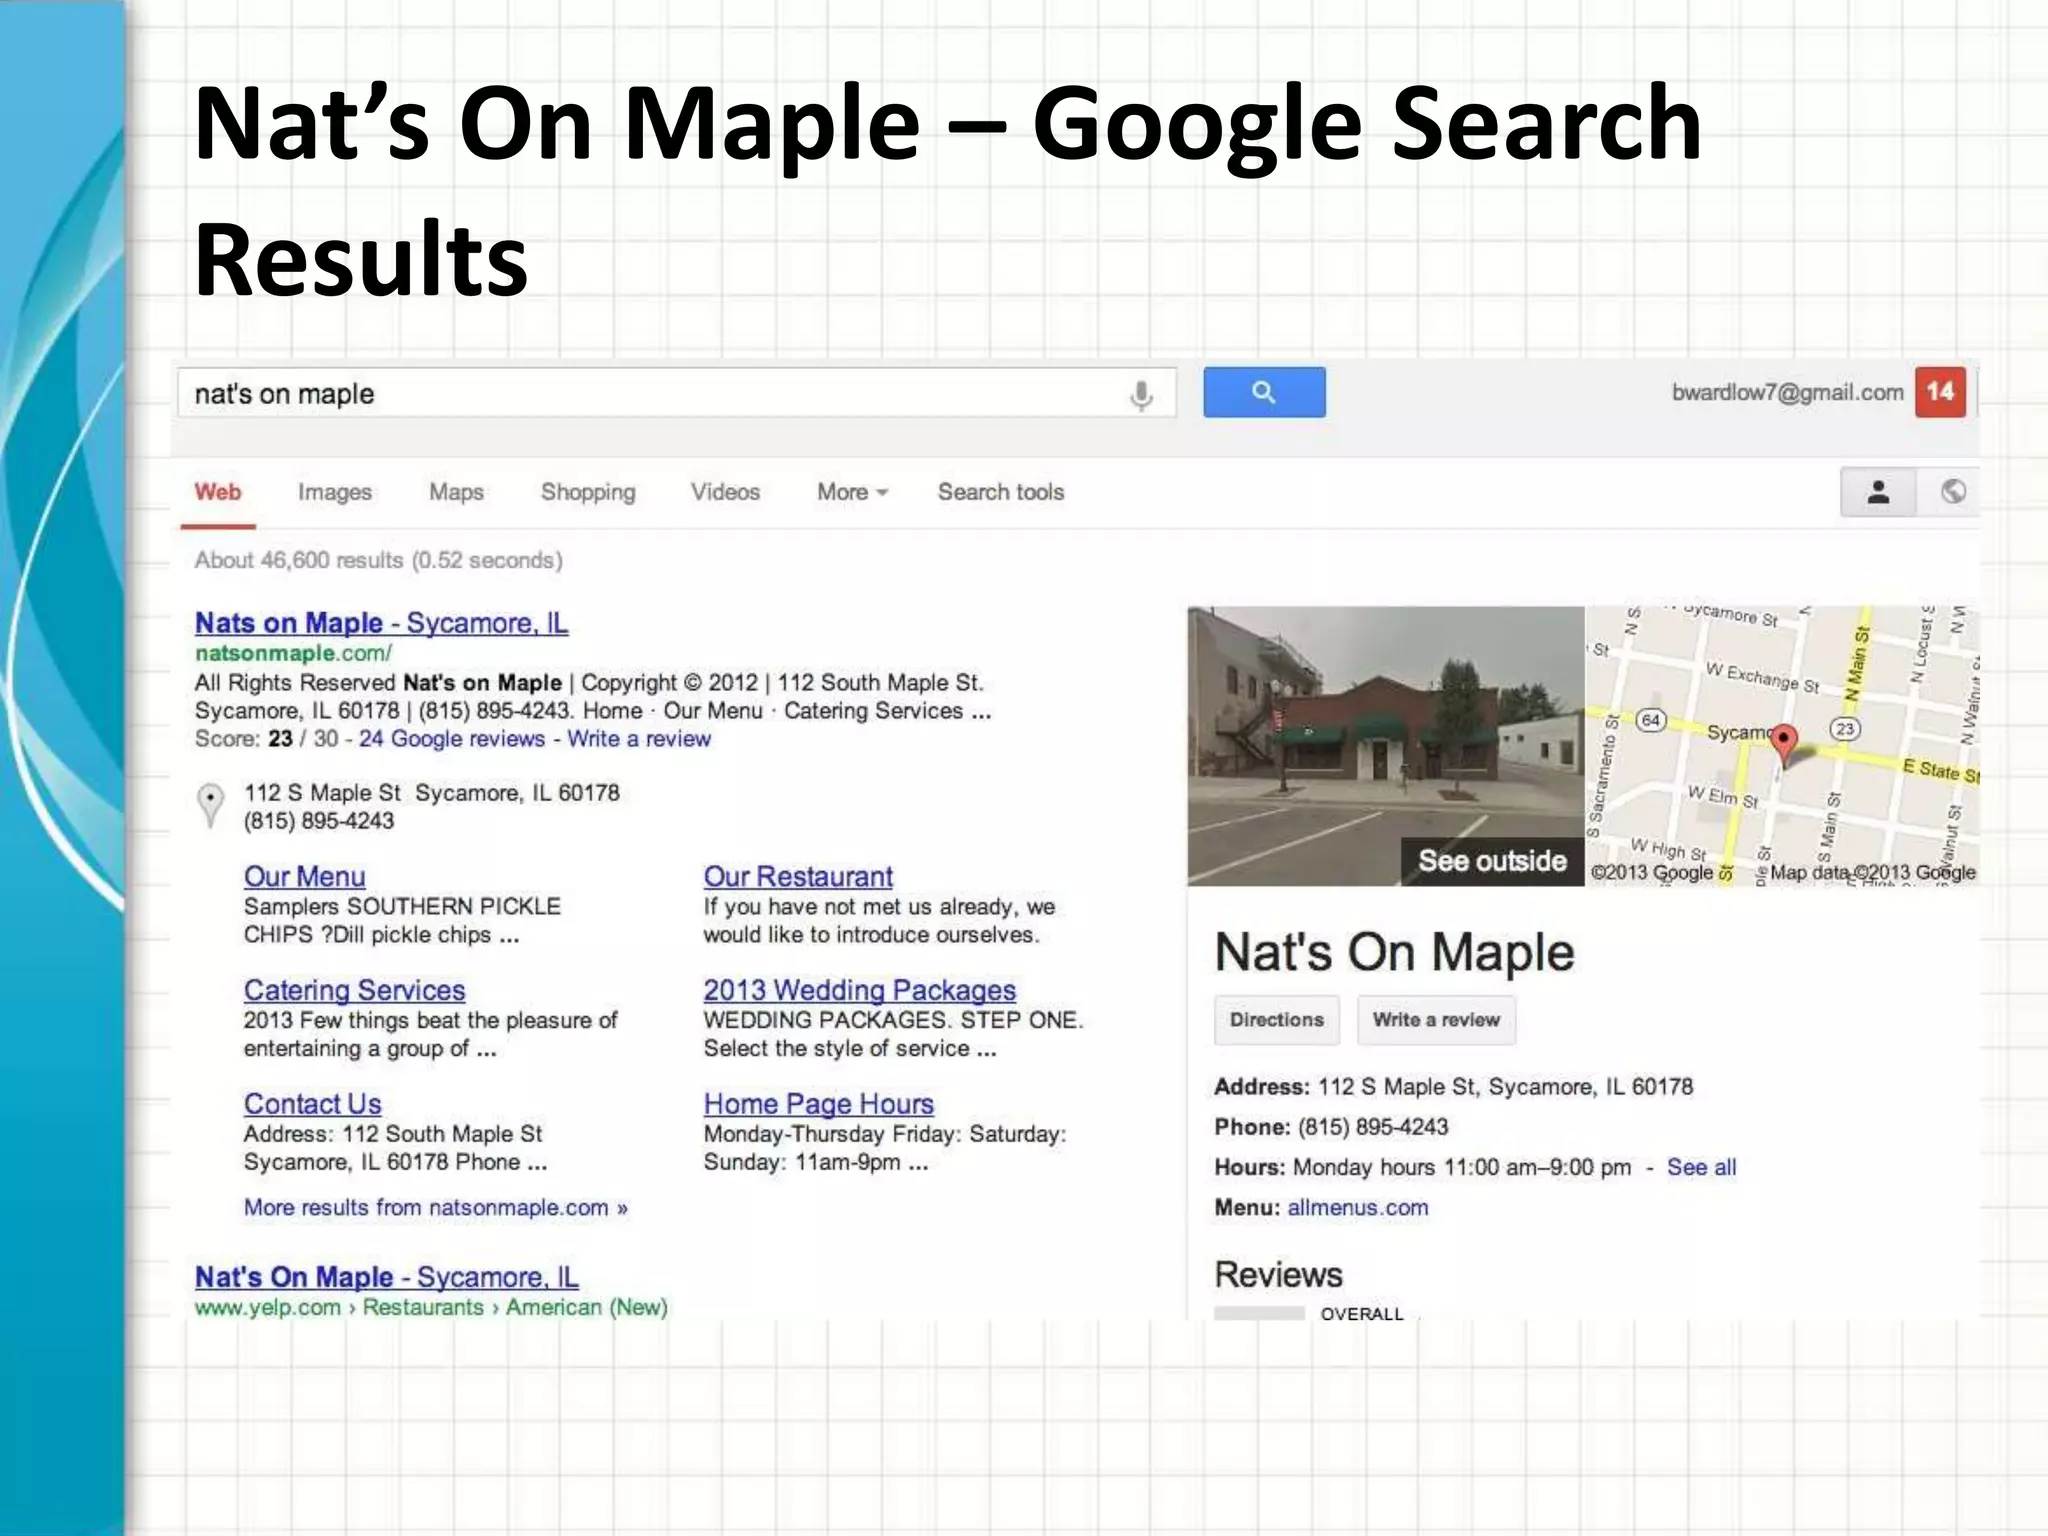Click the See outside street view photo
Screen dimensions: 2048x1536
pyautogui.click(x=1386, y=746)
